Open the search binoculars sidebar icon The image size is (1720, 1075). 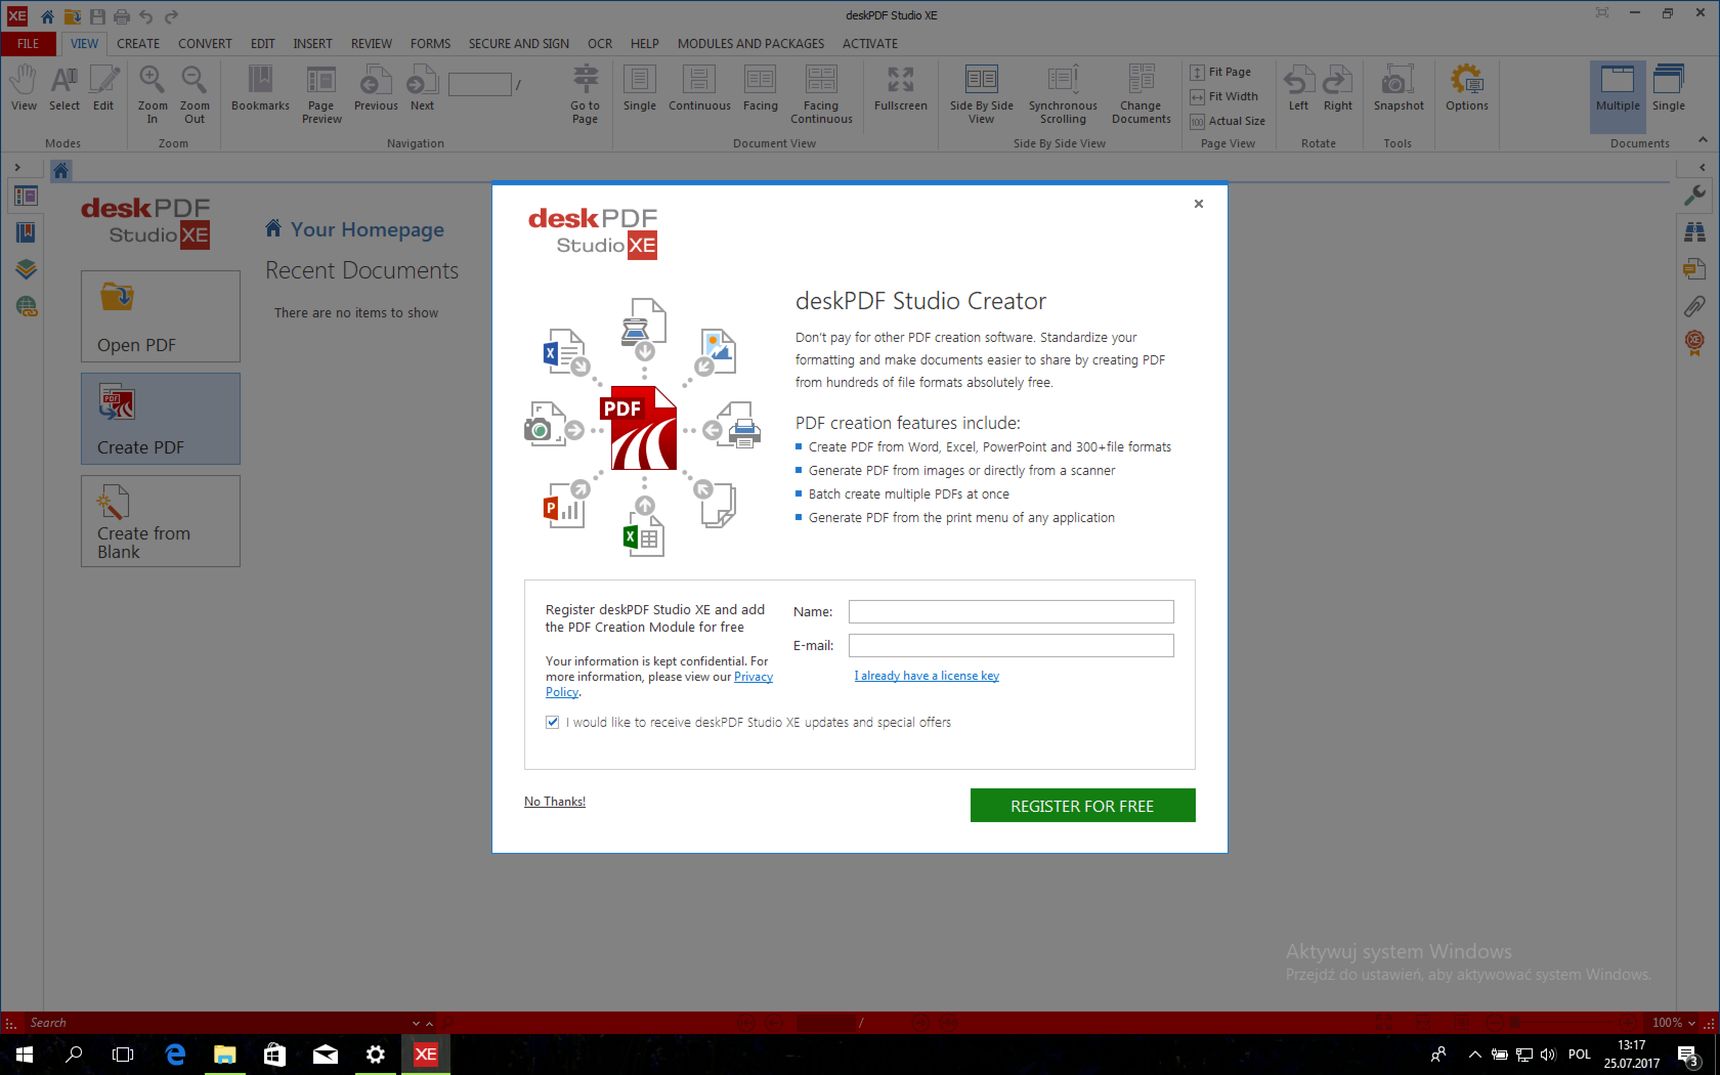tap(1694, 232)
